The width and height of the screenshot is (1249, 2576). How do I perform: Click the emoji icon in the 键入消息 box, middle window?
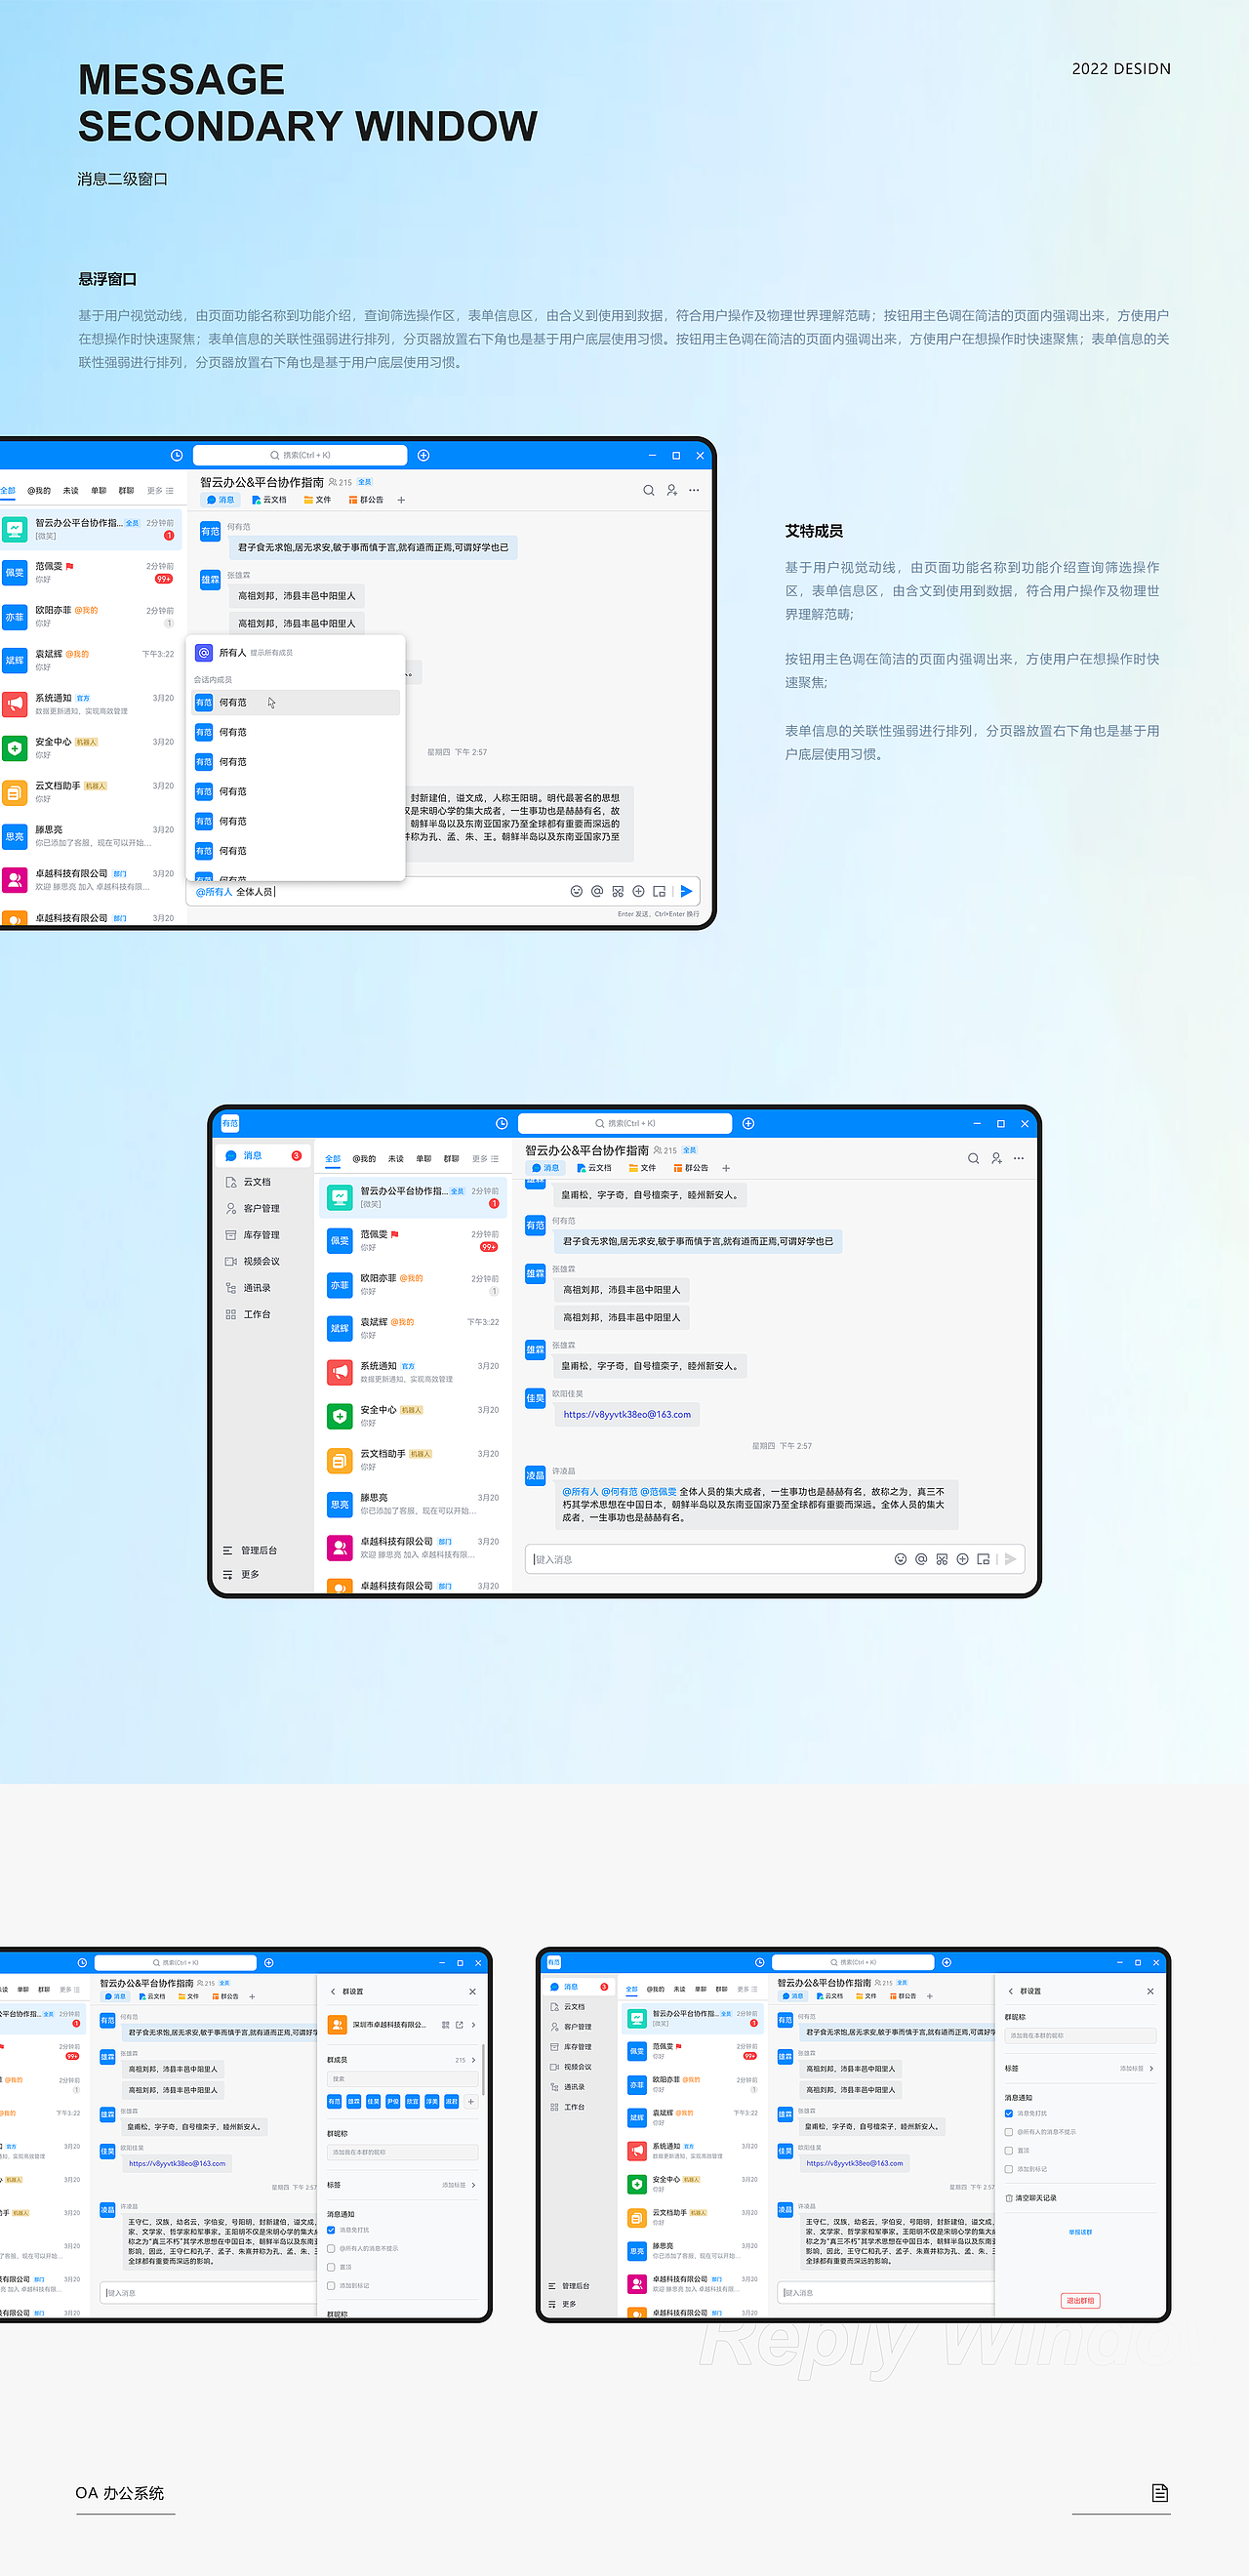pyautogui.click(x=900, y=1559)
